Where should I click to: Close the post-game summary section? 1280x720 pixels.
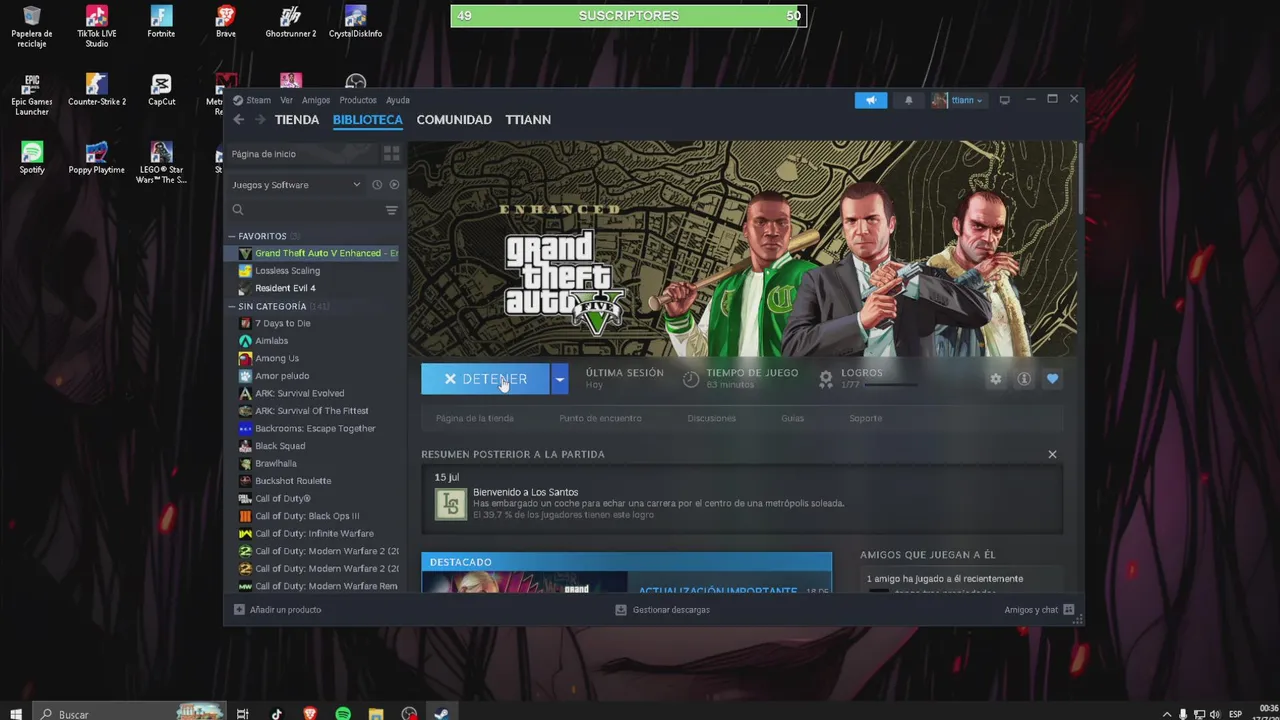coord(1052,454)
